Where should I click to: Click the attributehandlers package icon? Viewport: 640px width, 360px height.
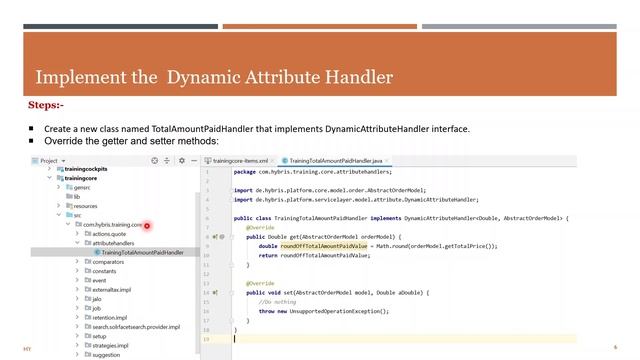88,243
